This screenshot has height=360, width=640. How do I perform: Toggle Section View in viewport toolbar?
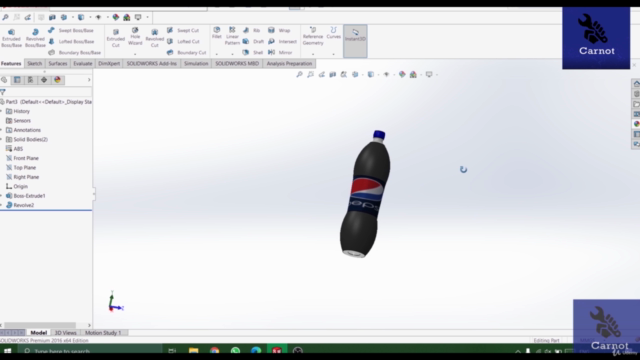point(333,74)
